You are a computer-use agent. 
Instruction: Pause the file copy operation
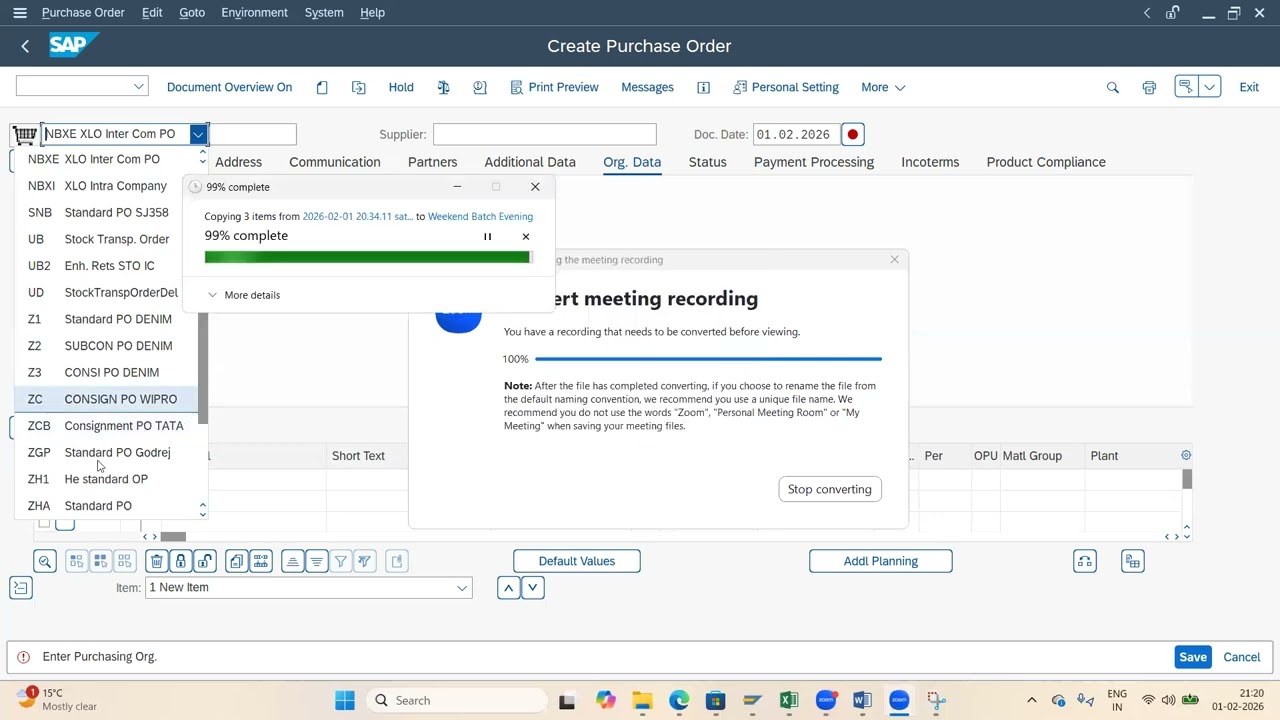[x=488, y=237]
